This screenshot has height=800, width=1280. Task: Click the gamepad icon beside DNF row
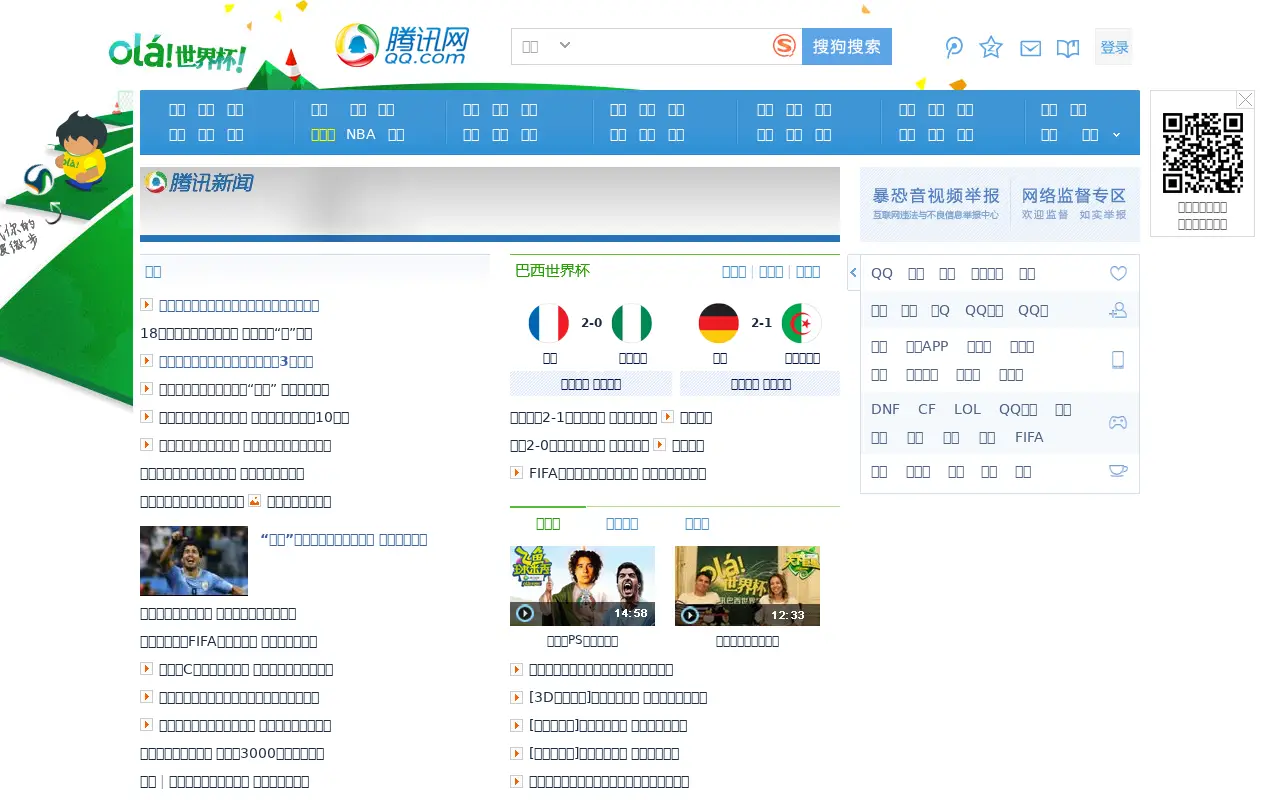1118,422
